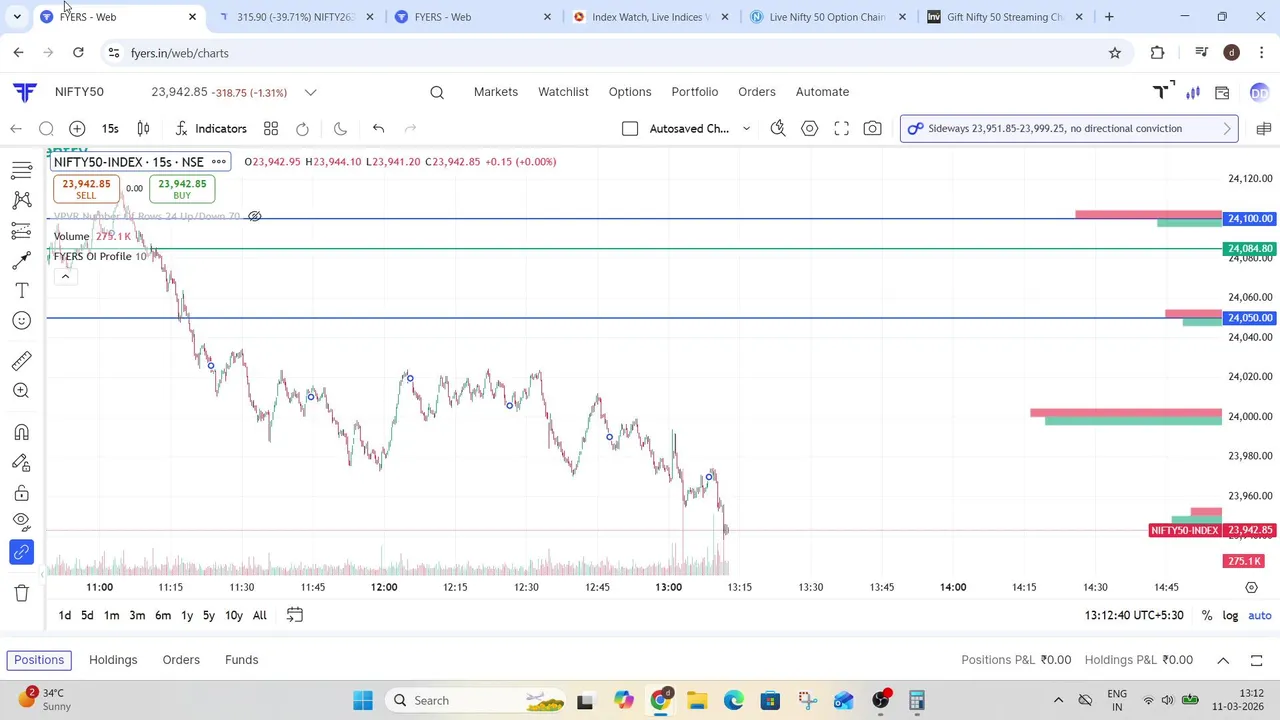Toggle percent scale mode
Viewport: 1280px width, 720px height.
point(1207,616)
